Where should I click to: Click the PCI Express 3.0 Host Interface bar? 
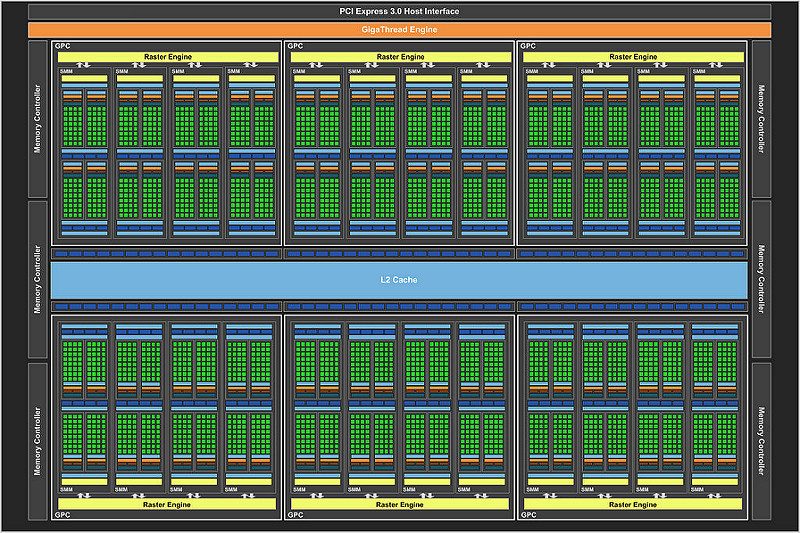click(x=399, y=11)
